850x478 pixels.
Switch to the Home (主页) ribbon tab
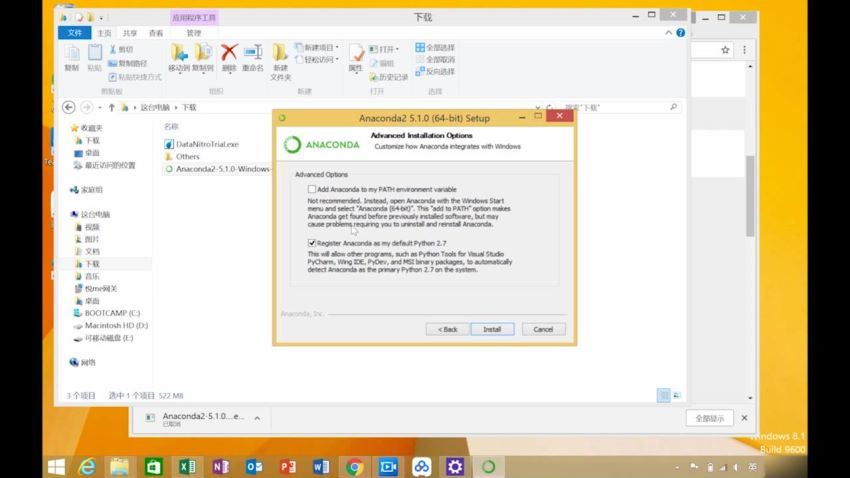[x=104, y=33]
